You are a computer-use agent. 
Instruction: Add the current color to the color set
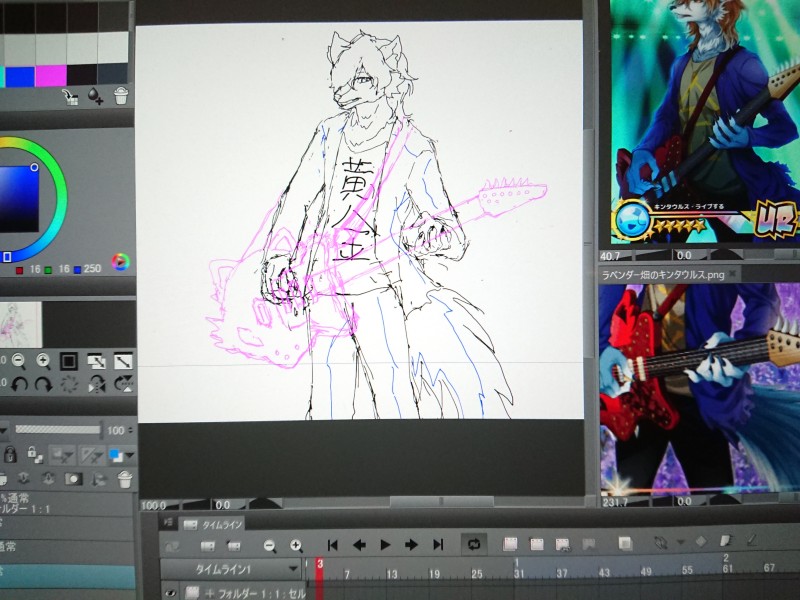pyautogui.click(x=95, y=96)
